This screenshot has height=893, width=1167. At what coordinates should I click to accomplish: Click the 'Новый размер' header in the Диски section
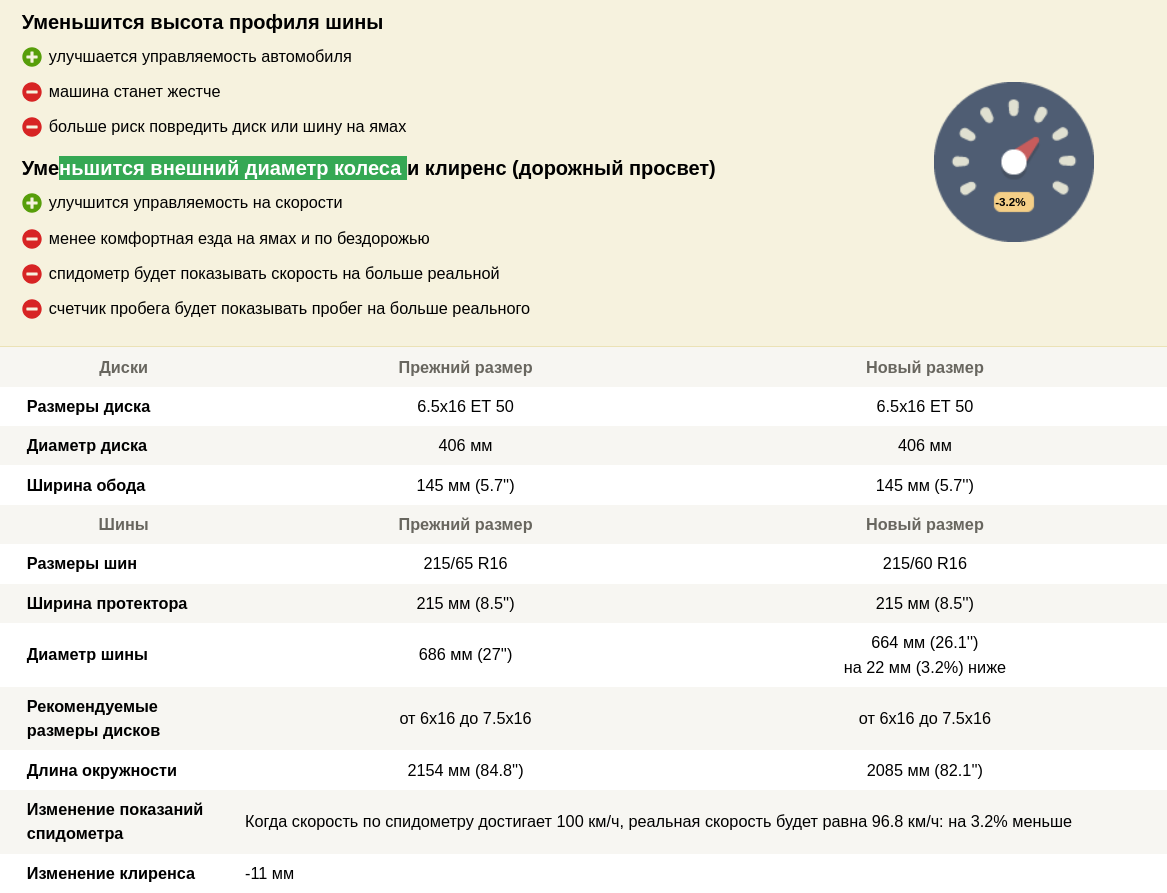tap(924, 368)
